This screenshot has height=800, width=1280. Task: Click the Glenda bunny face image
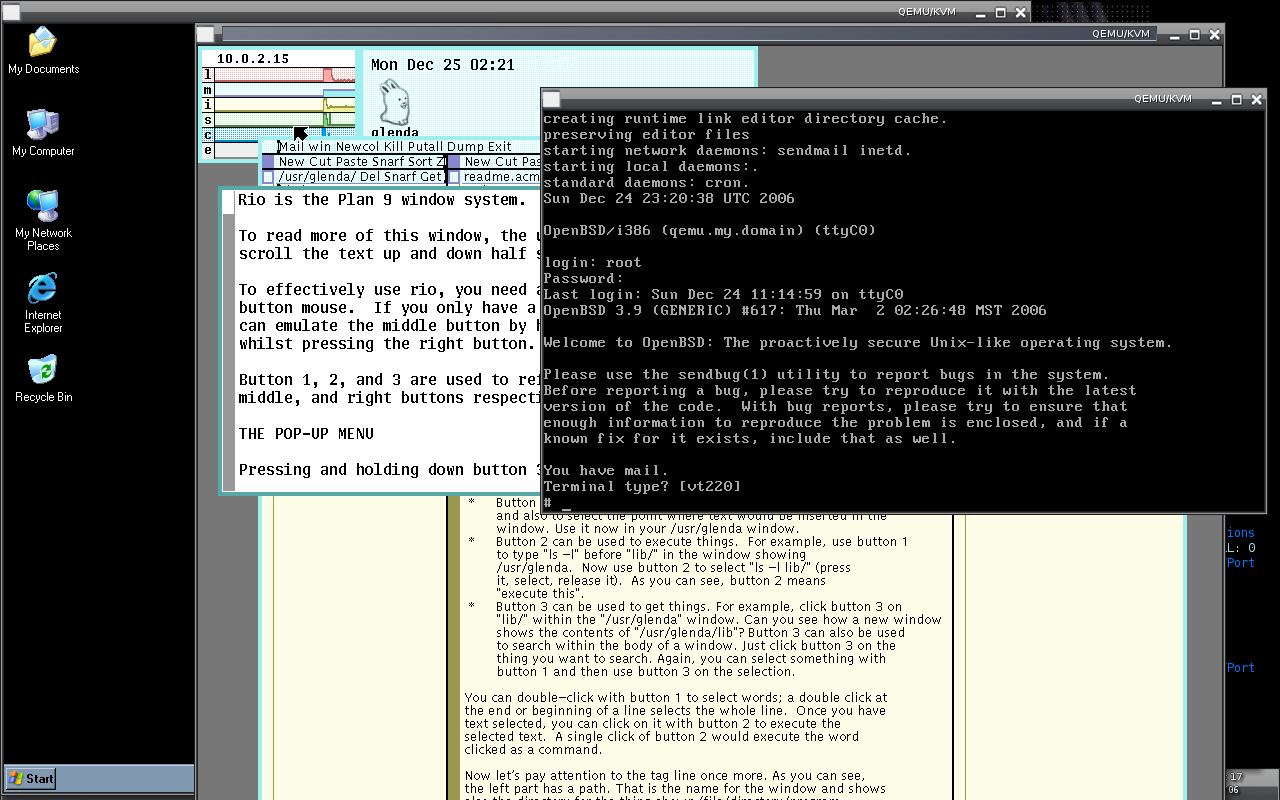394,103
